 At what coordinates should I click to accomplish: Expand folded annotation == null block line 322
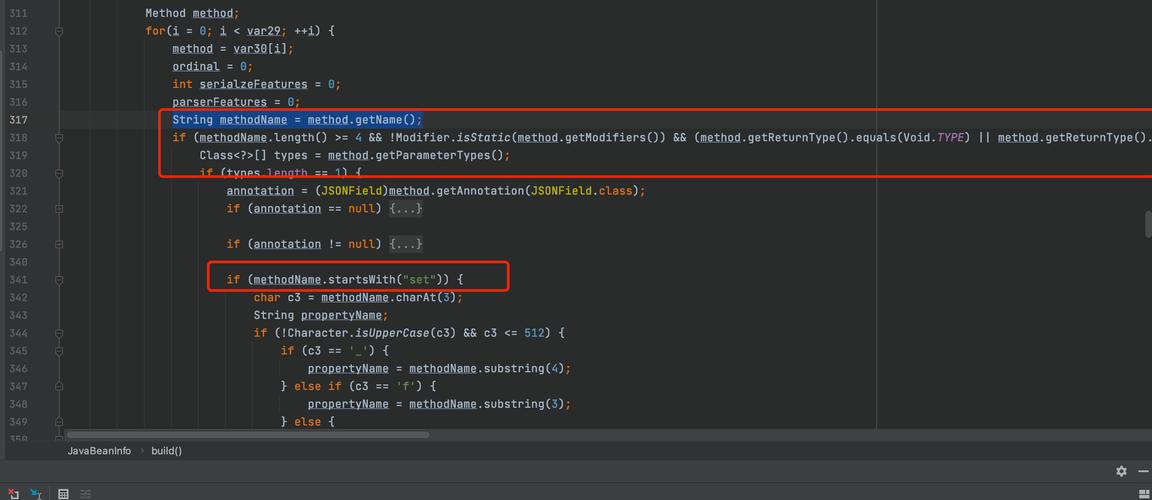[59, 209]
